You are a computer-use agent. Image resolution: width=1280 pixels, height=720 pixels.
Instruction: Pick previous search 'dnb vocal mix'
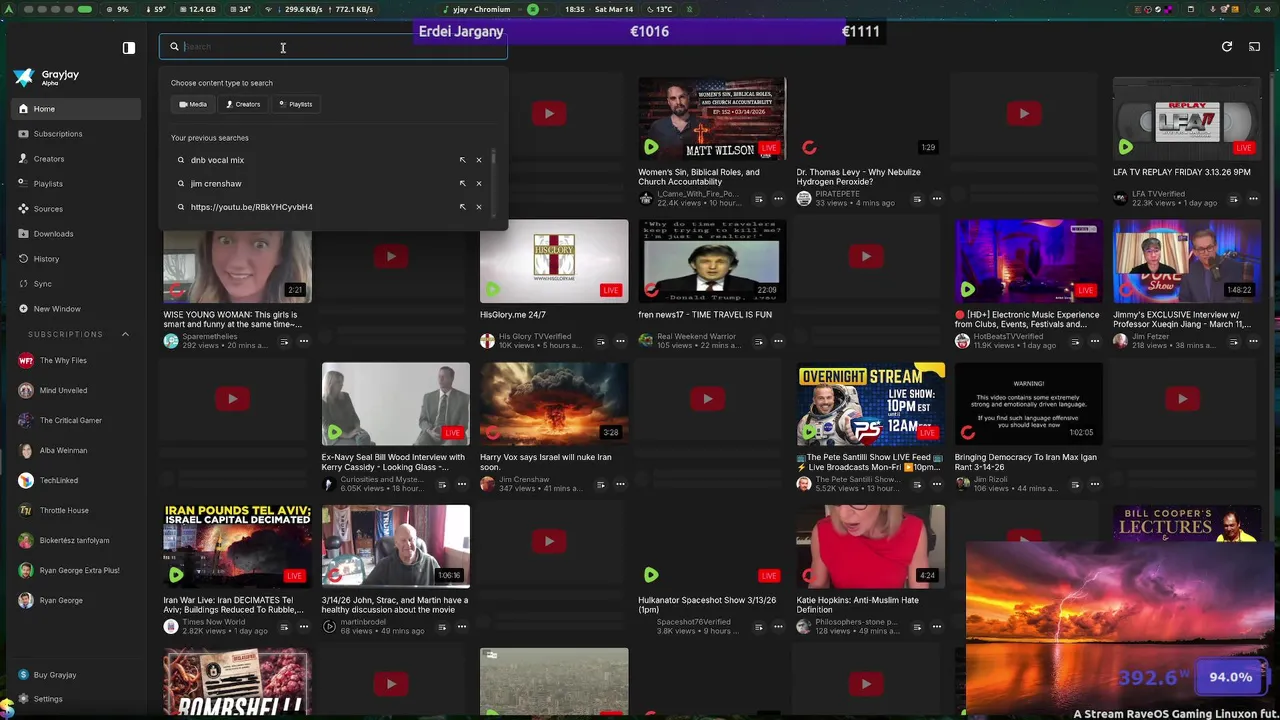coord(217,160)
